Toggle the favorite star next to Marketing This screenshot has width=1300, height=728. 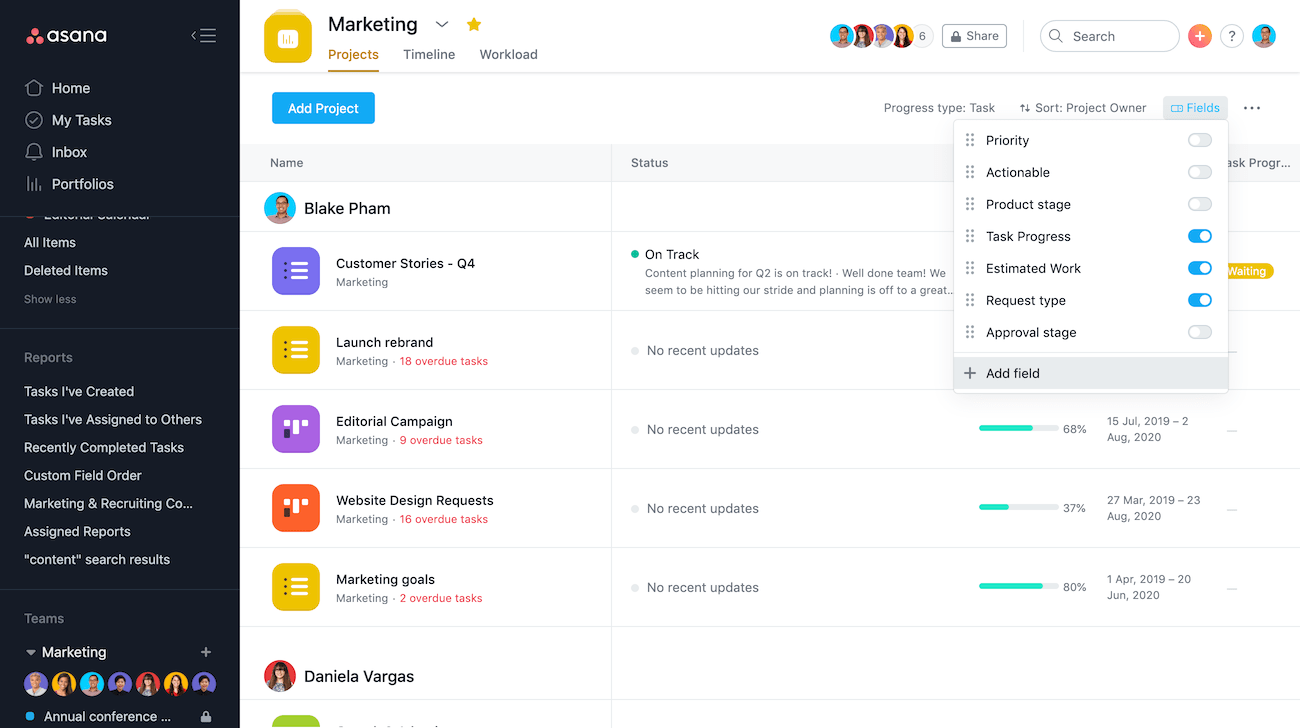(474, 24)
